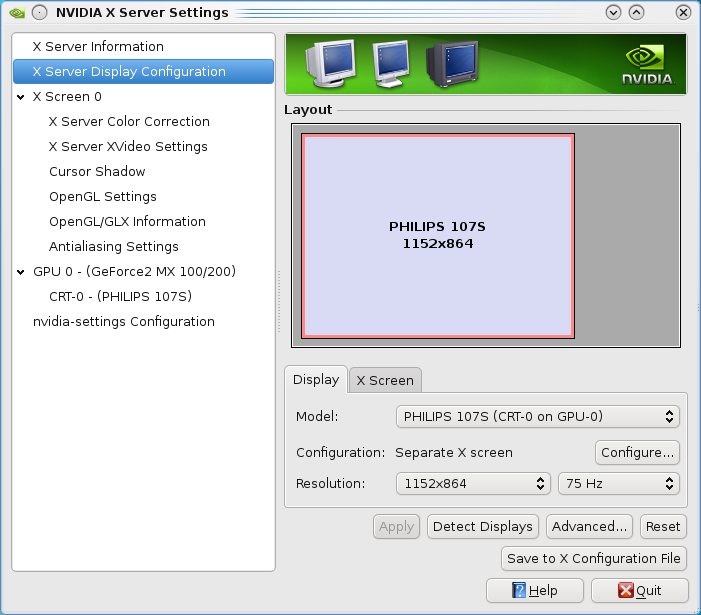The height and width of the screenshot is (615, 701).
Task: Switch to the X Screen tab
Action: point(385,380)
